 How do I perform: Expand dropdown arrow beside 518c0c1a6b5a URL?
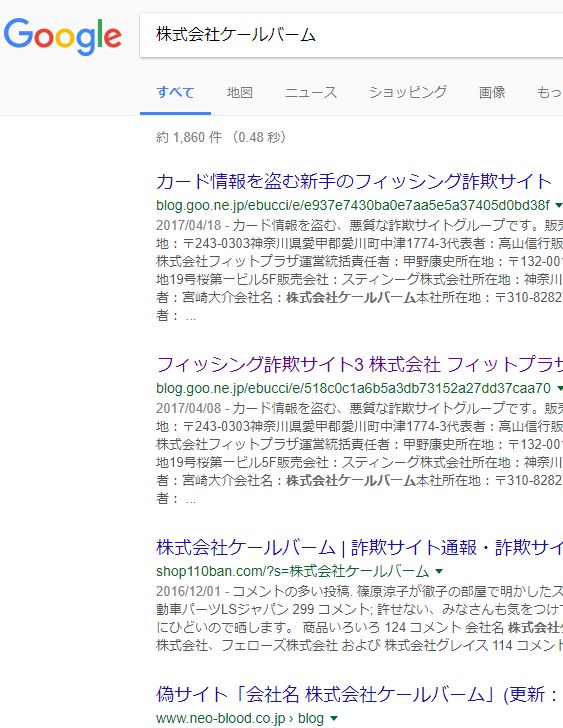pyautogui.click(x=559, y=388)
